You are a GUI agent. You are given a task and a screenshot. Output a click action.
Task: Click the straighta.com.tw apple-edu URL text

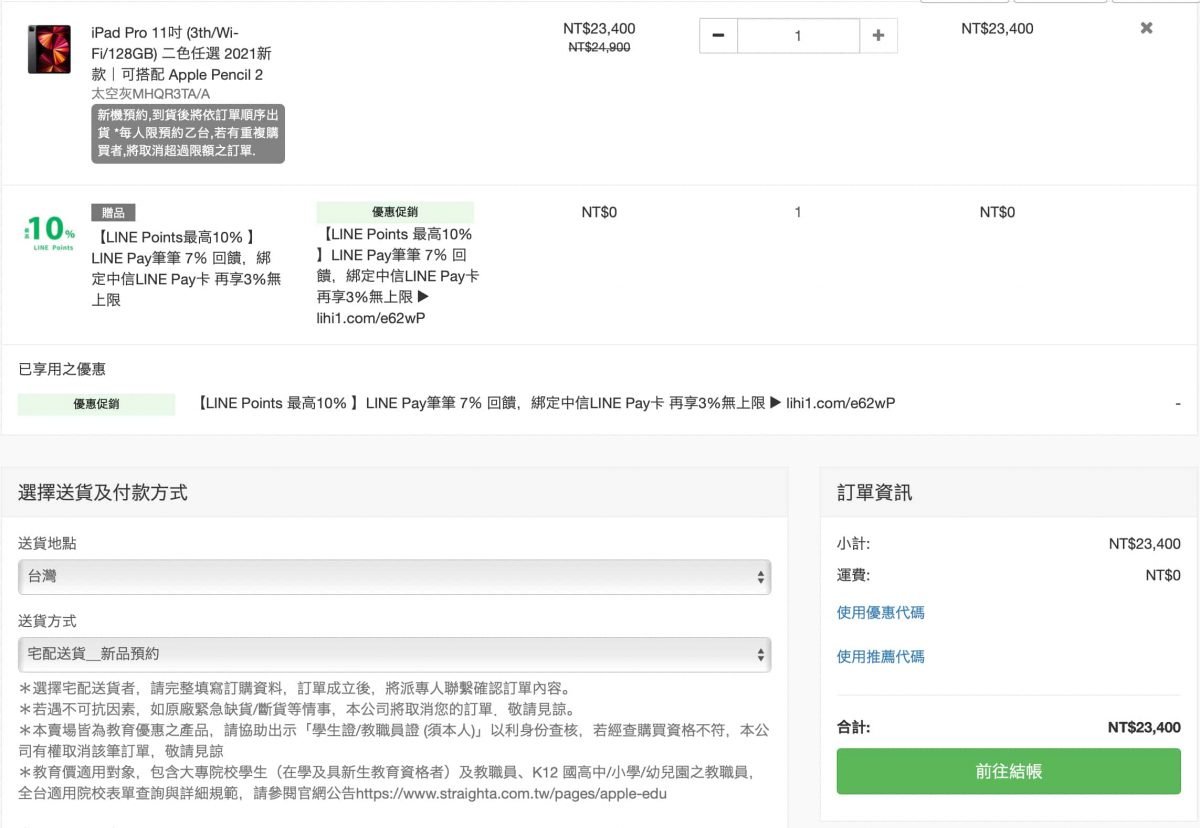[511, 793]
